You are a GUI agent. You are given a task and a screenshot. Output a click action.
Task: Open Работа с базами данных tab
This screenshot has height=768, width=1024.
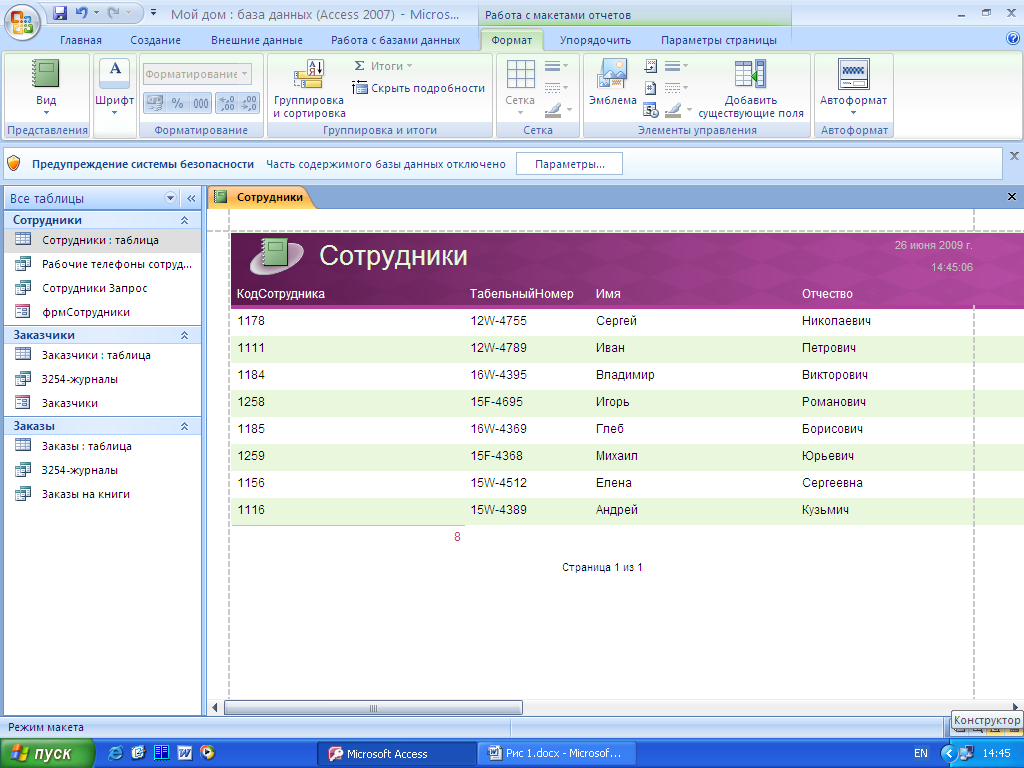(396, 40)
